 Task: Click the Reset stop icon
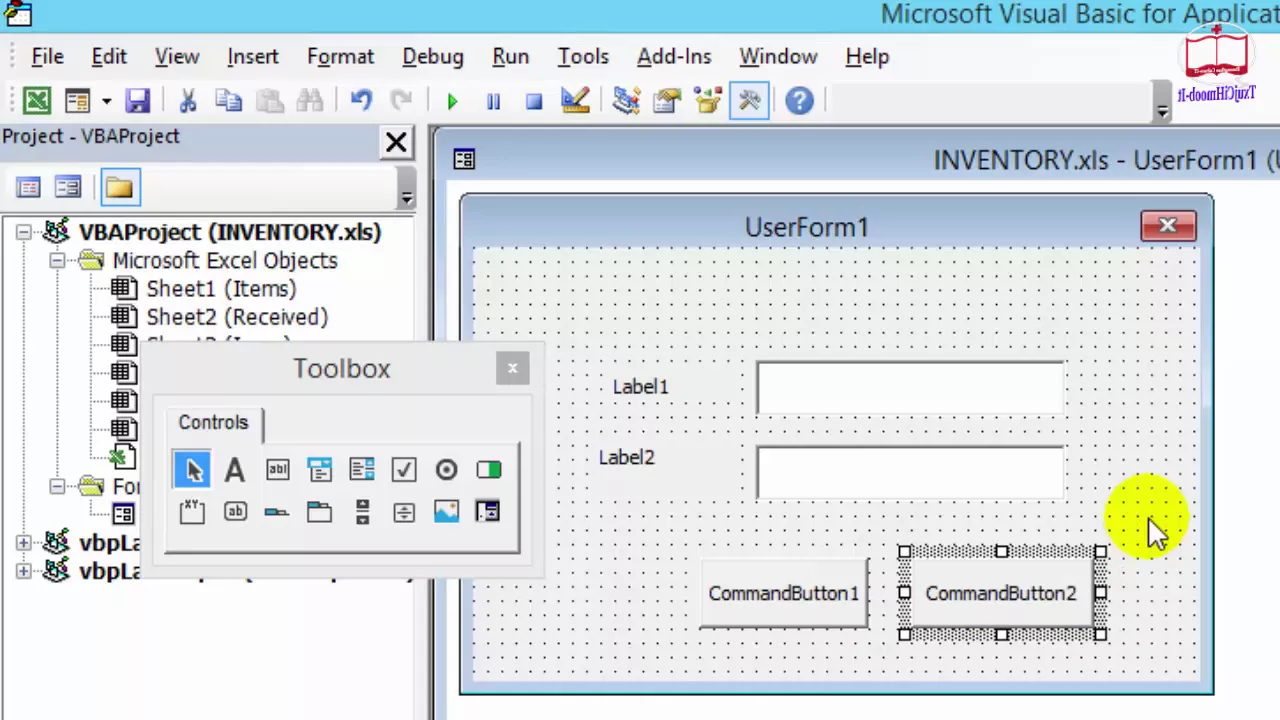tap(534, 101)
